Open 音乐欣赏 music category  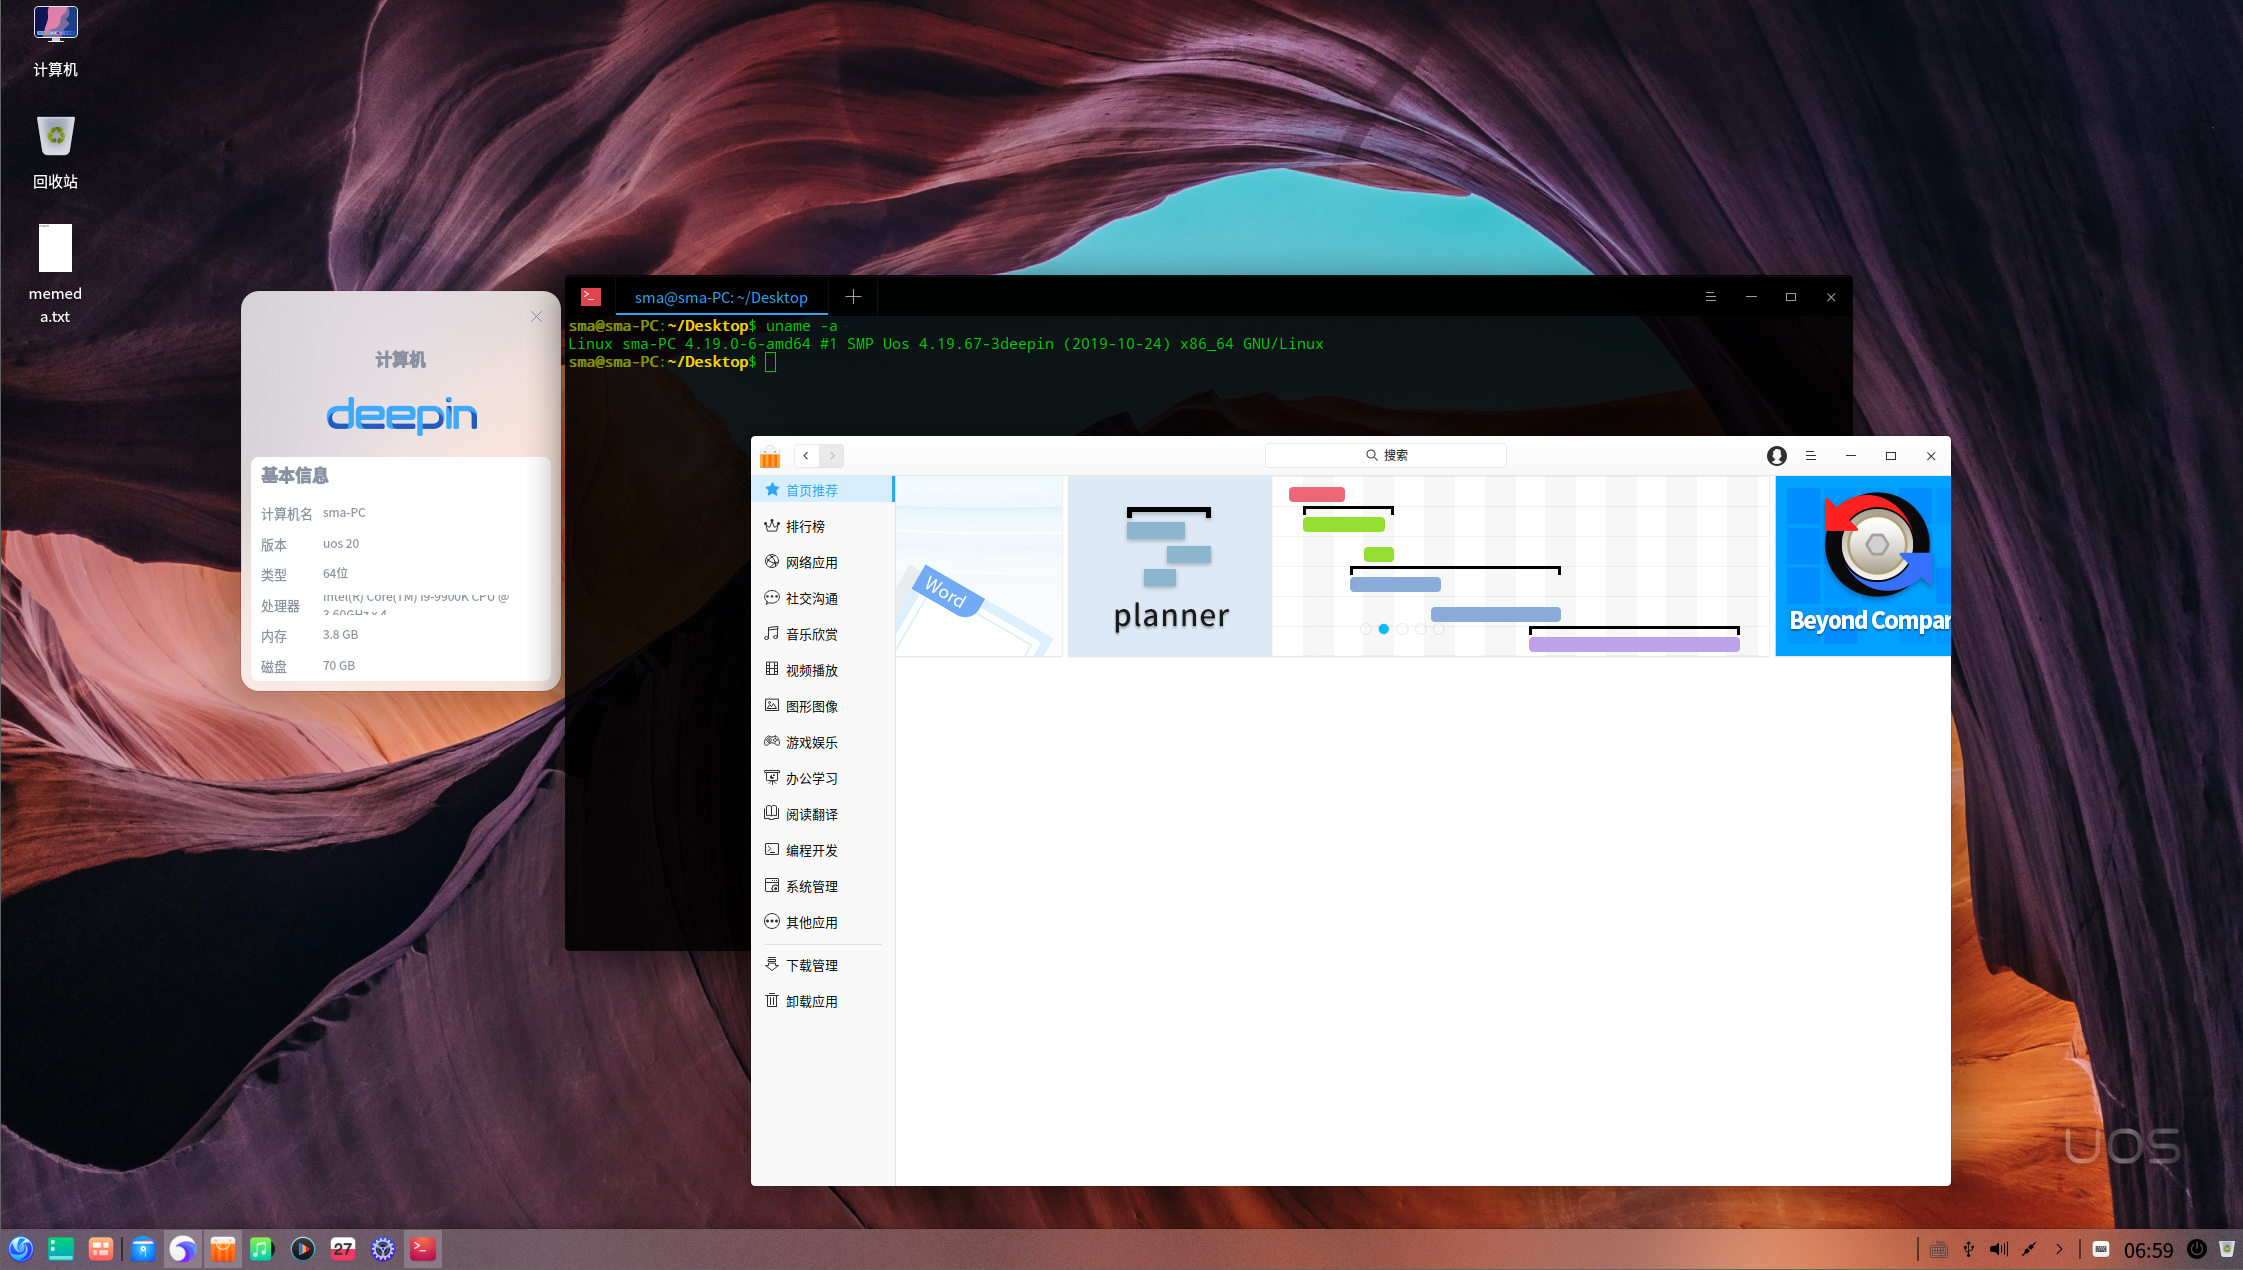(810, 634)
